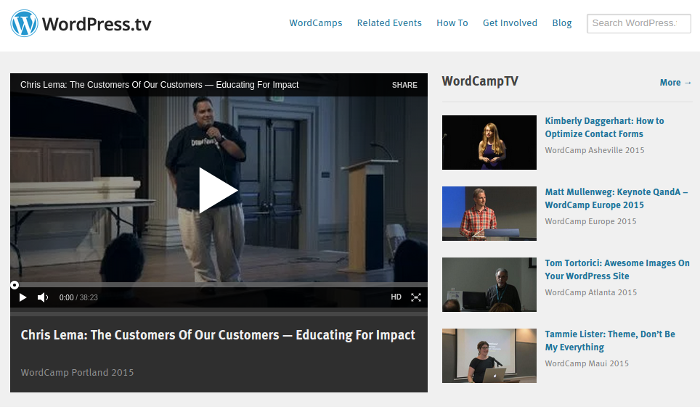Click the Search WordPress.tv input field
The height and width of the screenshot is (412, 700).
click(x=639, y=23)
